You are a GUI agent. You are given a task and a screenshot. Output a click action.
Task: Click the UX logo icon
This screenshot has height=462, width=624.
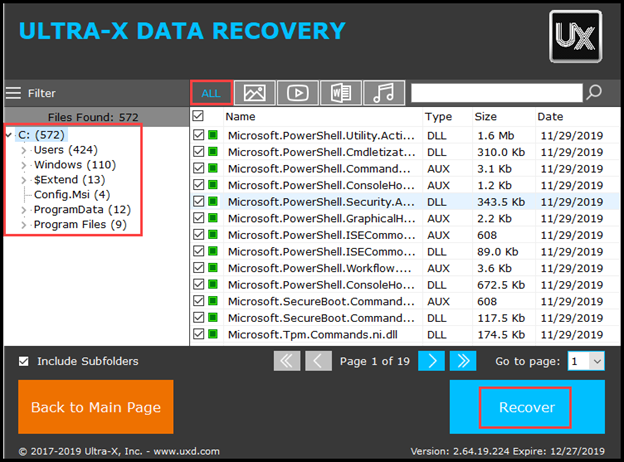(x=575, y=37)
